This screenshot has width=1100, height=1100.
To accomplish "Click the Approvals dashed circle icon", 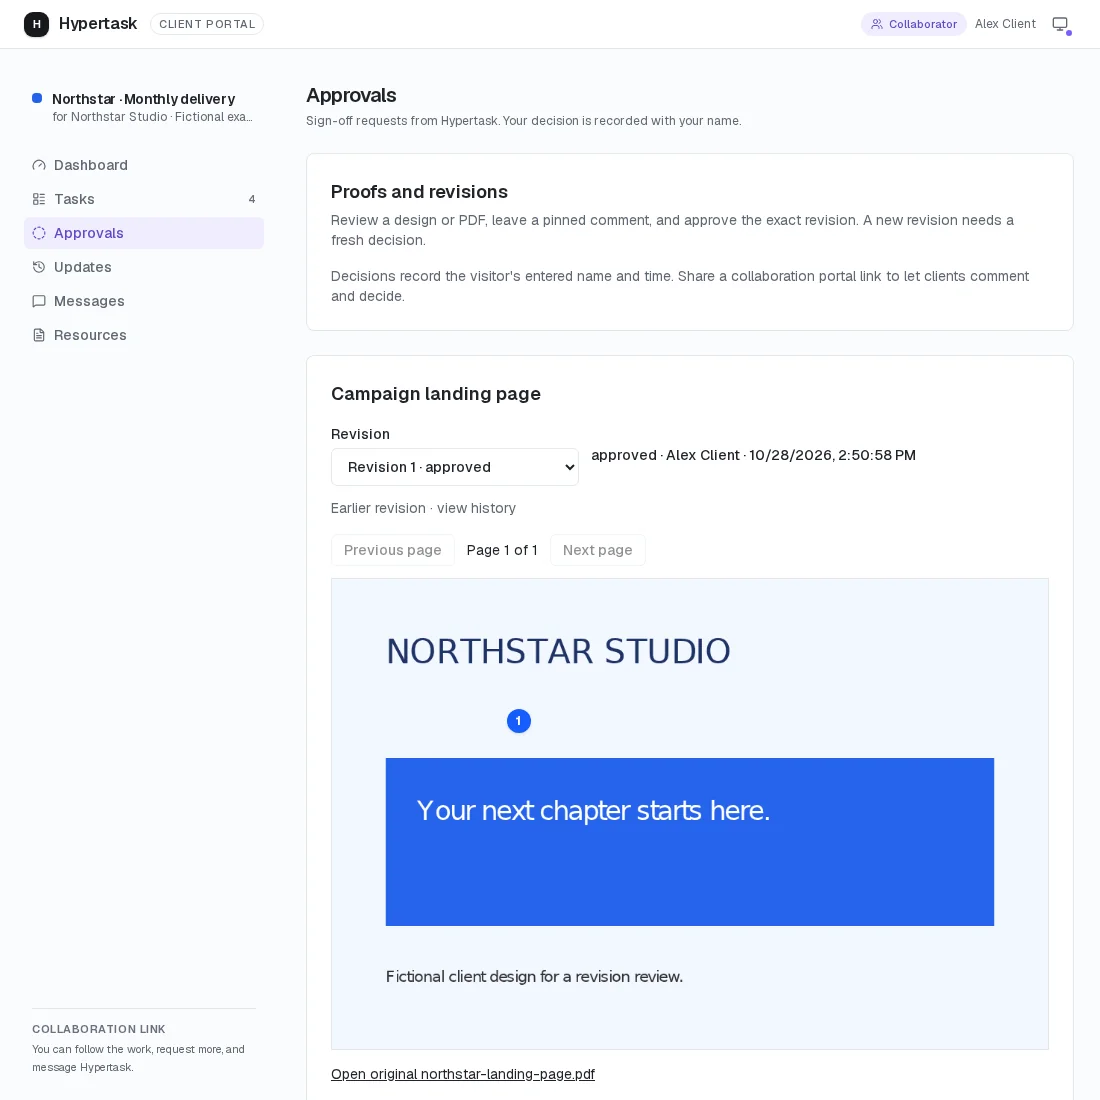I will 39,233.
